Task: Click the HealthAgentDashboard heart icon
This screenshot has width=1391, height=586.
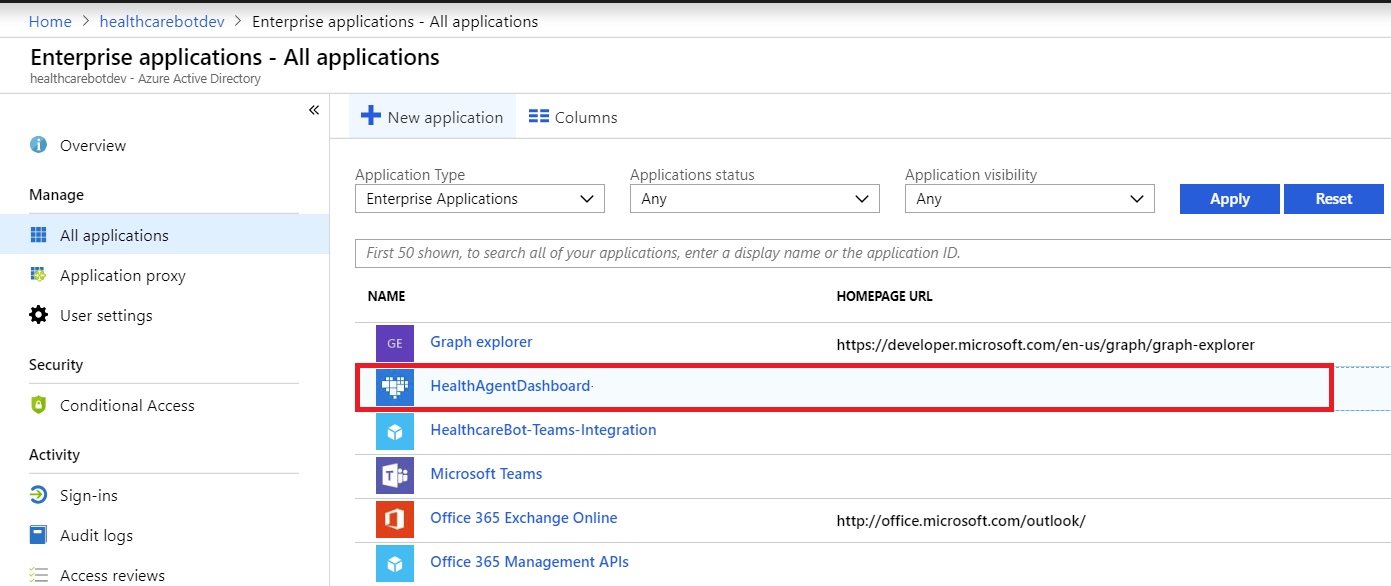Action: (395, 387)
